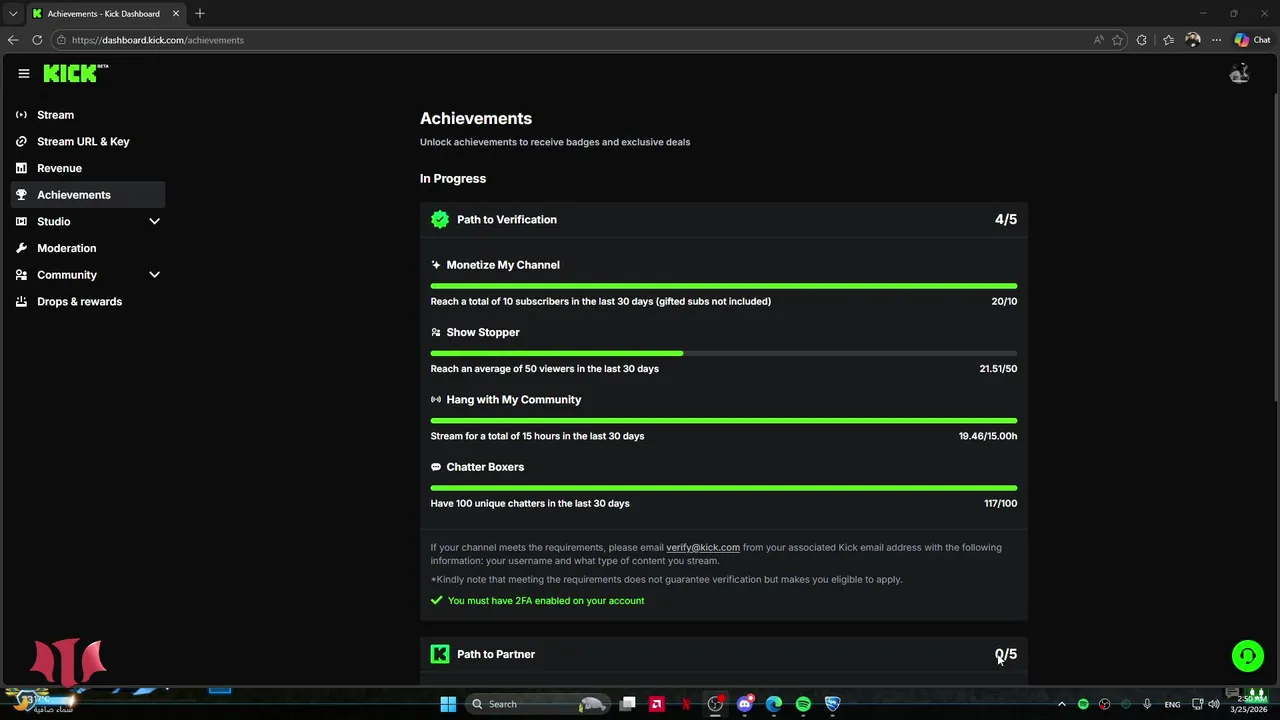
Task: Click the Studio camera icon
Action: [21, 222]
